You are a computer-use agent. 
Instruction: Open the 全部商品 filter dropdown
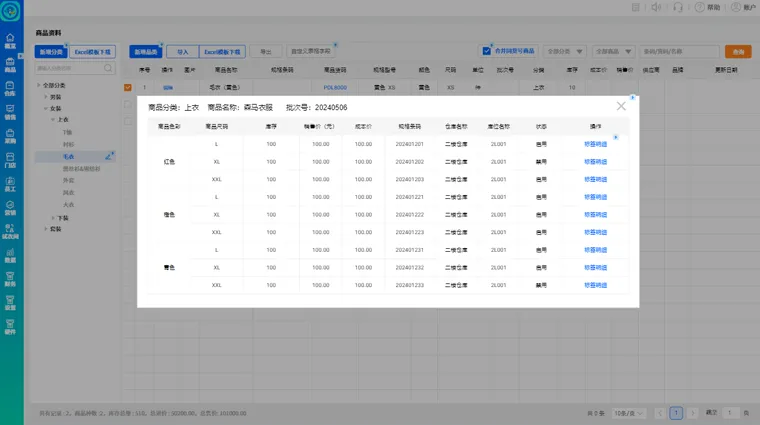click(613, 51)
